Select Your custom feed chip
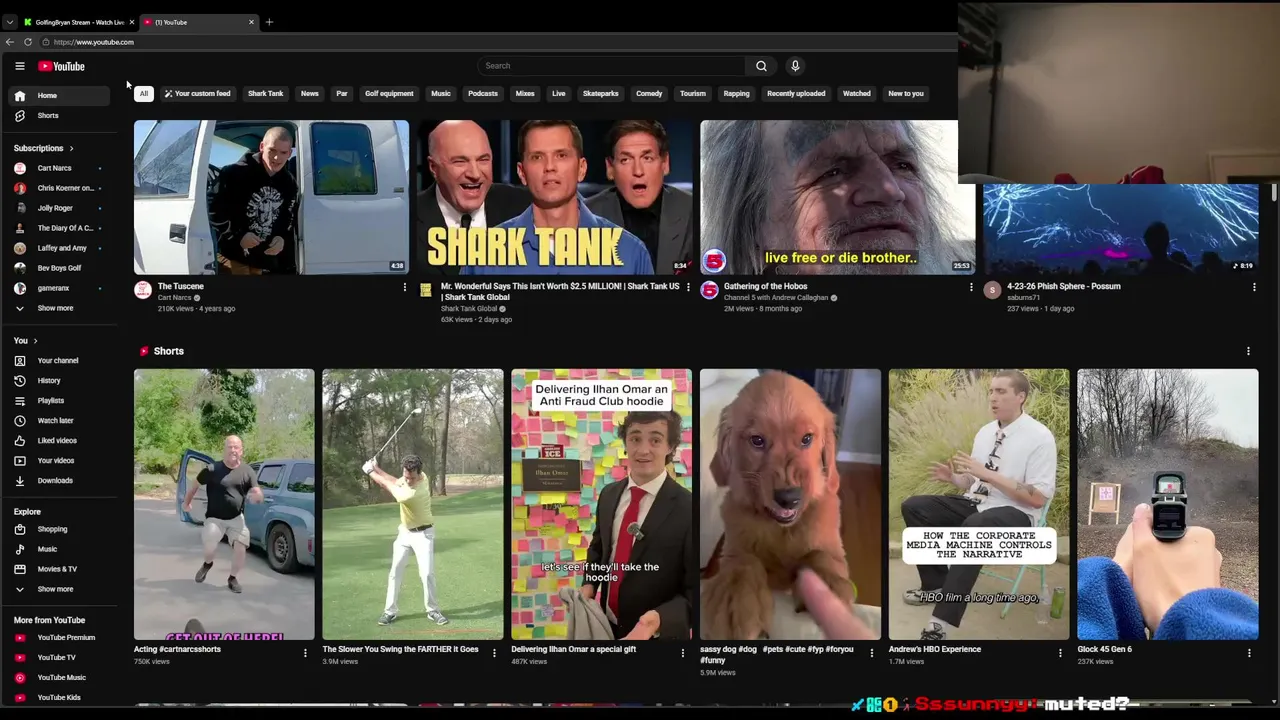Image resolution: width=1280 pixels, height=720 pixels. click(197, 94)
